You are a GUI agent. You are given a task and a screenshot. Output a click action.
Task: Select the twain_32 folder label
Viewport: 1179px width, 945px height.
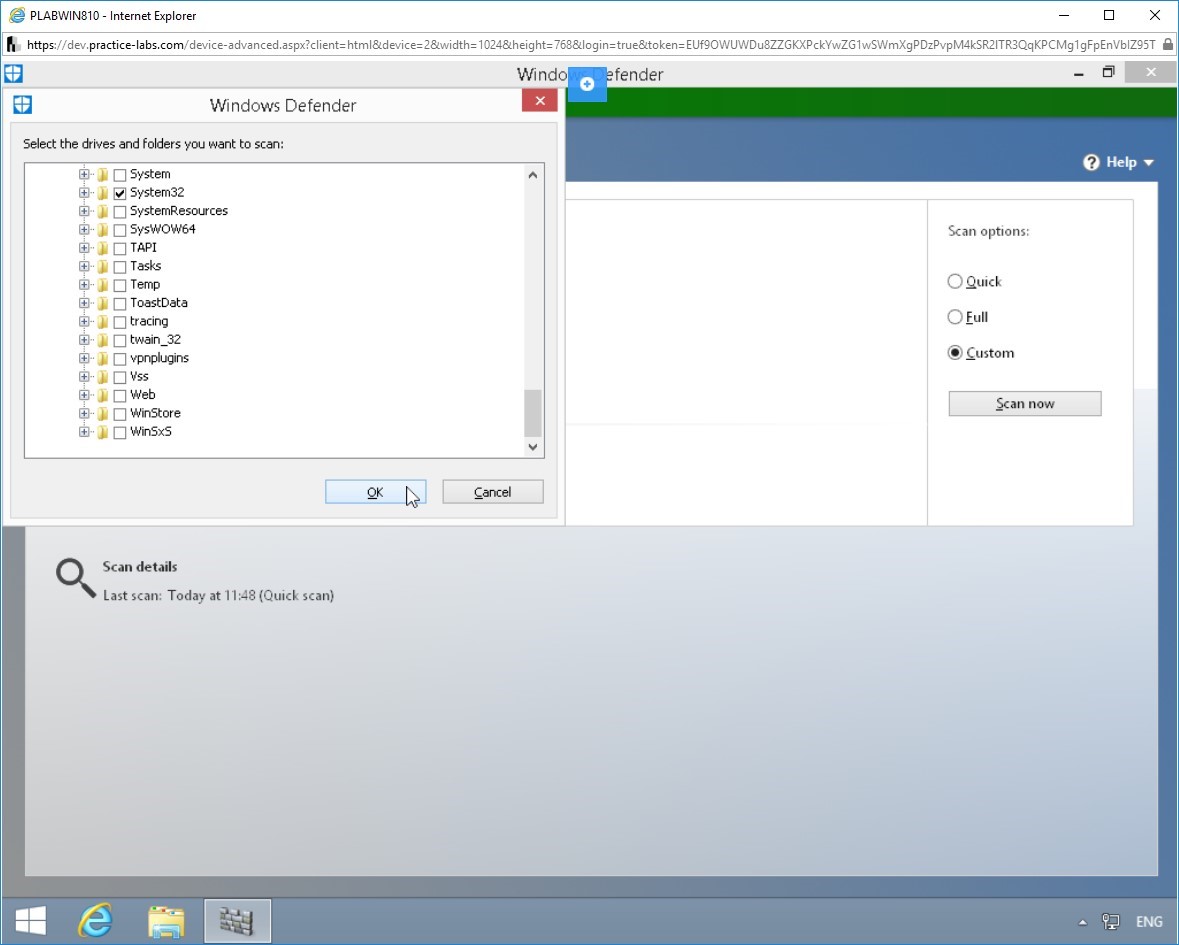pyautogui.click(x=155, y=340)
